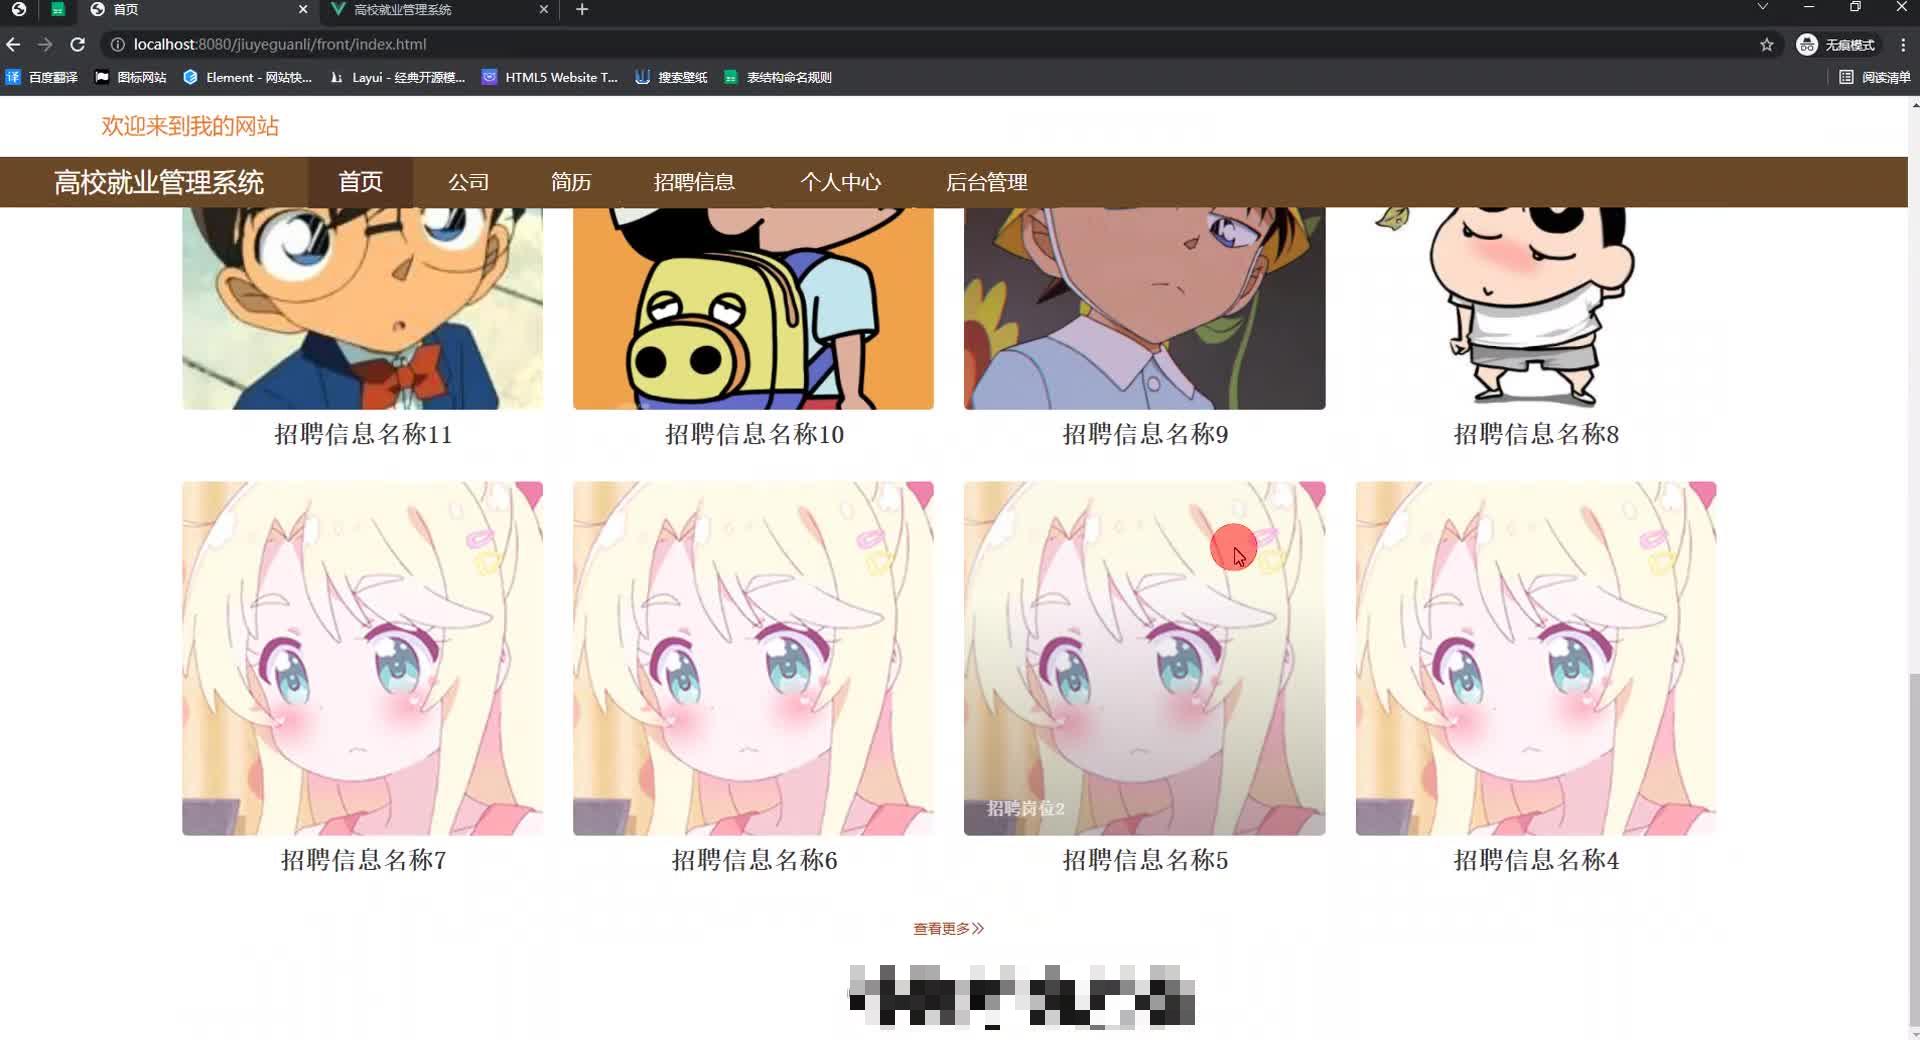The image size is (1920, 1040).
Task: Open the tab search dropdown arrow
Action: 1763,7
